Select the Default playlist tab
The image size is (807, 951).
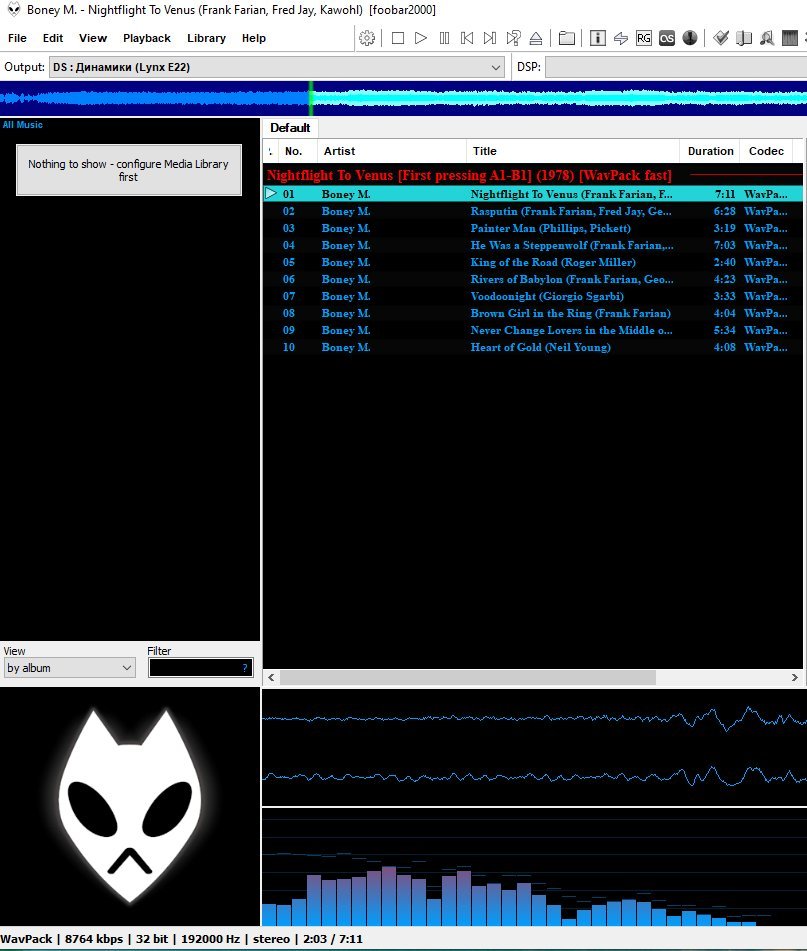[290, 128]
